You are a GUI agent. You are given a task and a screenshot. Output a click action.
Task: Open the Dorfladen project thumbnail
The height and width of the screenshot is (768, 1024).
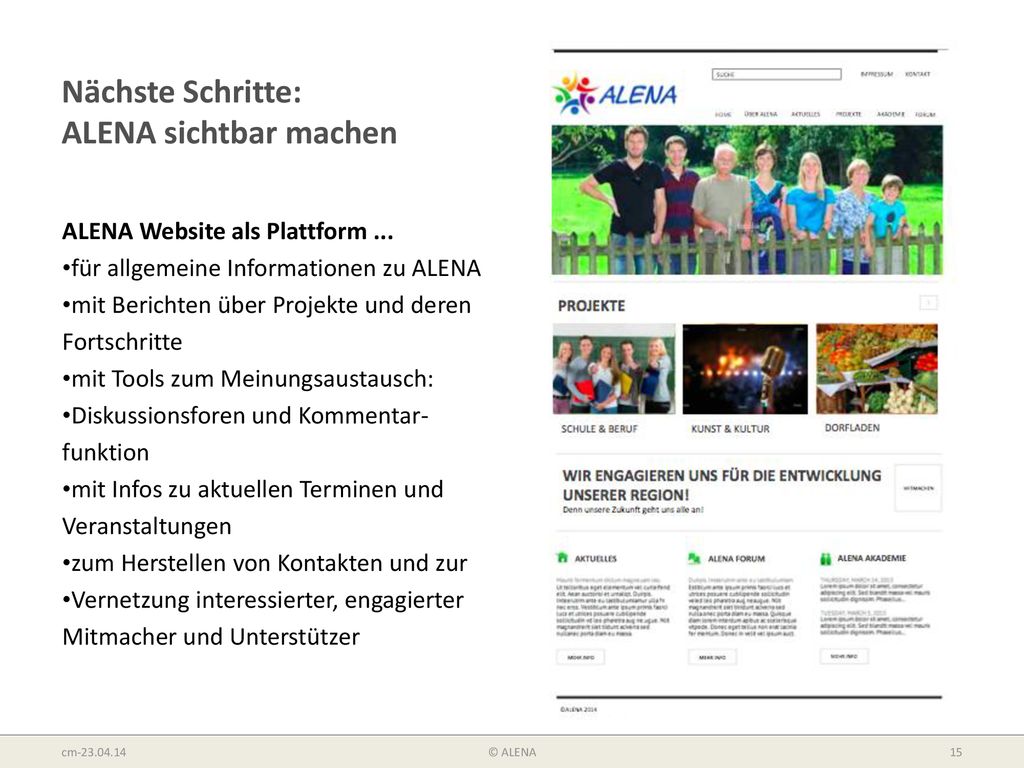[876, 369]
